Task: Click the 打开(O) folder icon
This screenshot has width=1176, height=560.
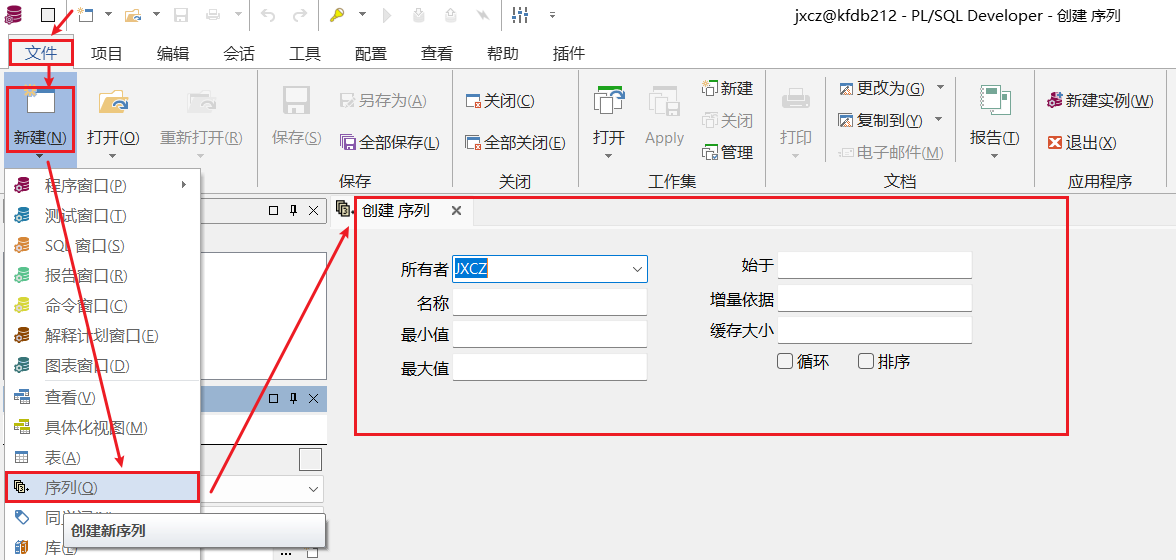Action: tap(113, 103)
